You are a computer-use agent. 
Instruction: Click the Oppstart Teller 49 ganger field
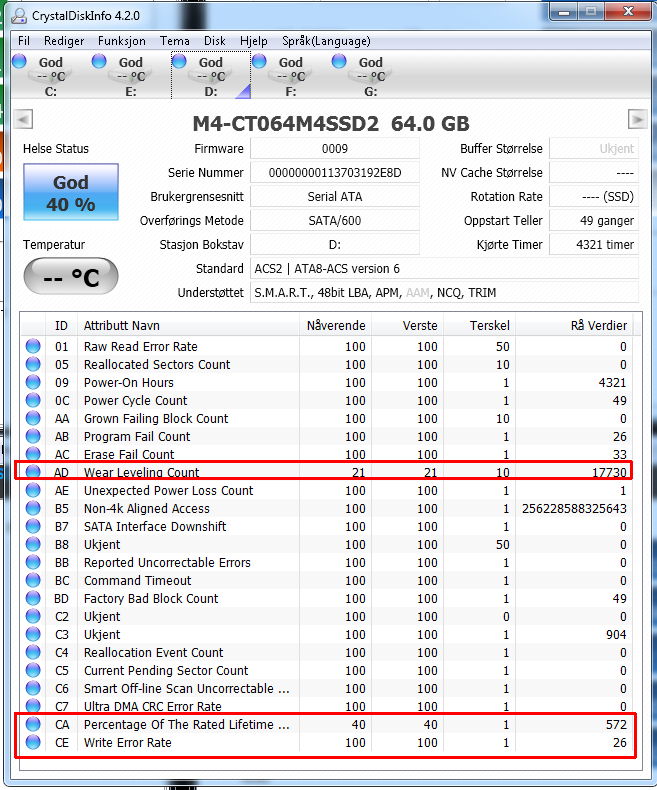pos(594,221)
